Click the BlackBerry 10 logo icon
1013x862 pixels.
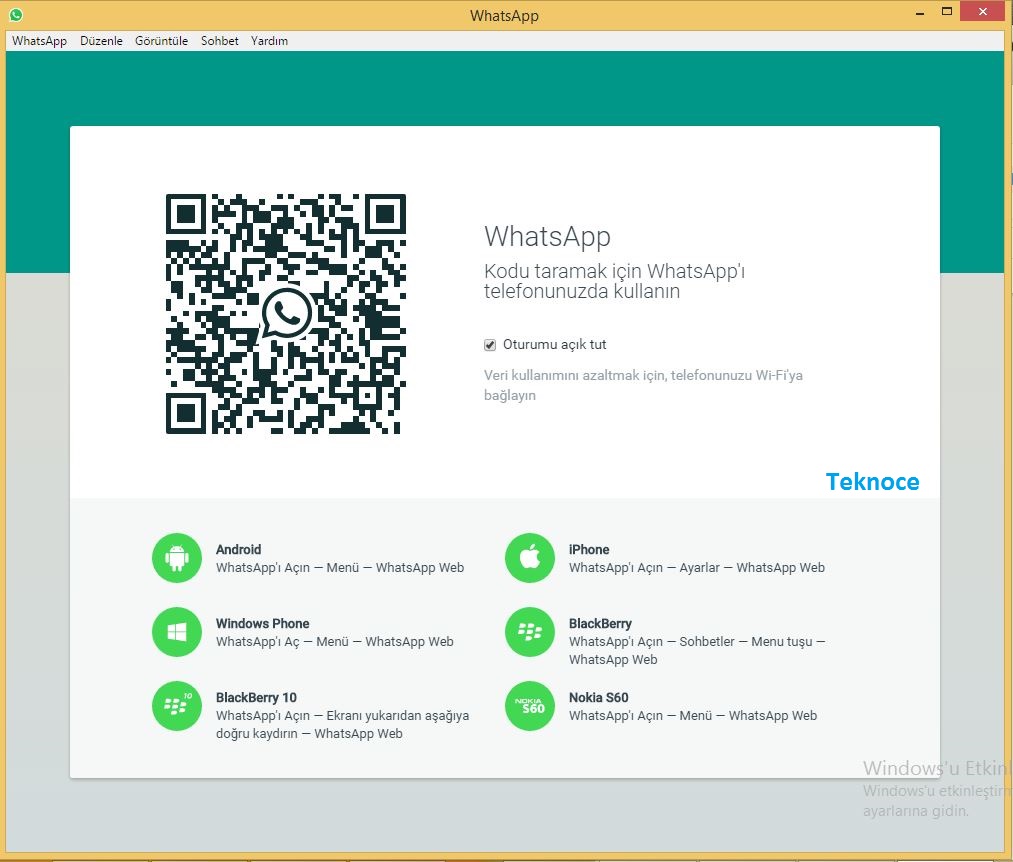(x=176, y=706)
